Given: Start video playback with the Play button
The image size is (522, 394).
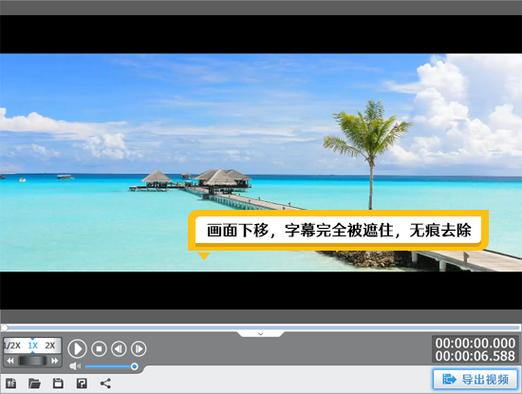Looking at the screenshot, I should click(x=77, y=349).
